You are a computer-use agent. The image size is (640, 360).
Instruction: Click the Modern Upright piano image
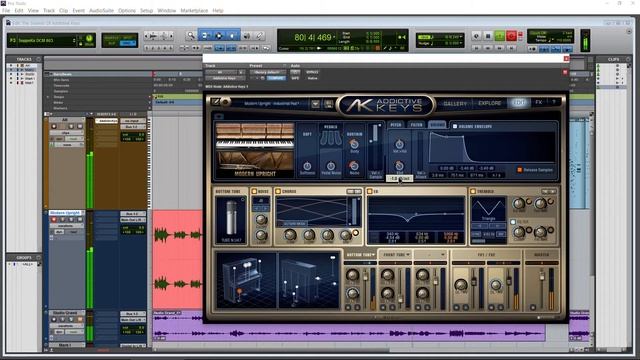(x=255, y=149)
